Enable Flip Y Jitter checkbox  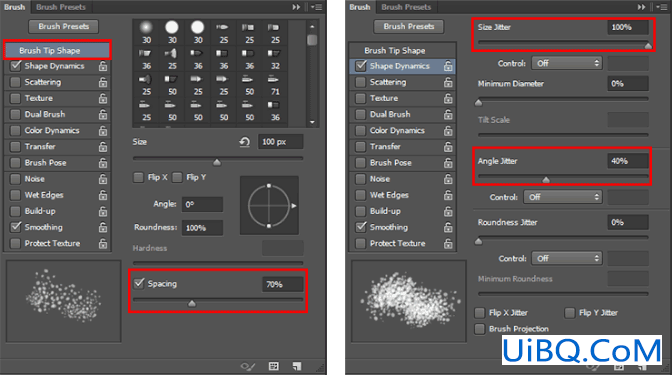pyautogui.click(x=570, y=313)
